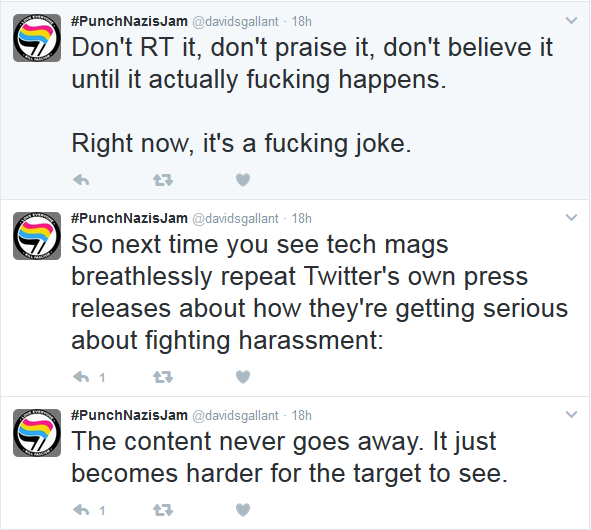Open avatar picture of the first tweet
The height and width of the screenshot is (530, 591).
coord(37,38)
